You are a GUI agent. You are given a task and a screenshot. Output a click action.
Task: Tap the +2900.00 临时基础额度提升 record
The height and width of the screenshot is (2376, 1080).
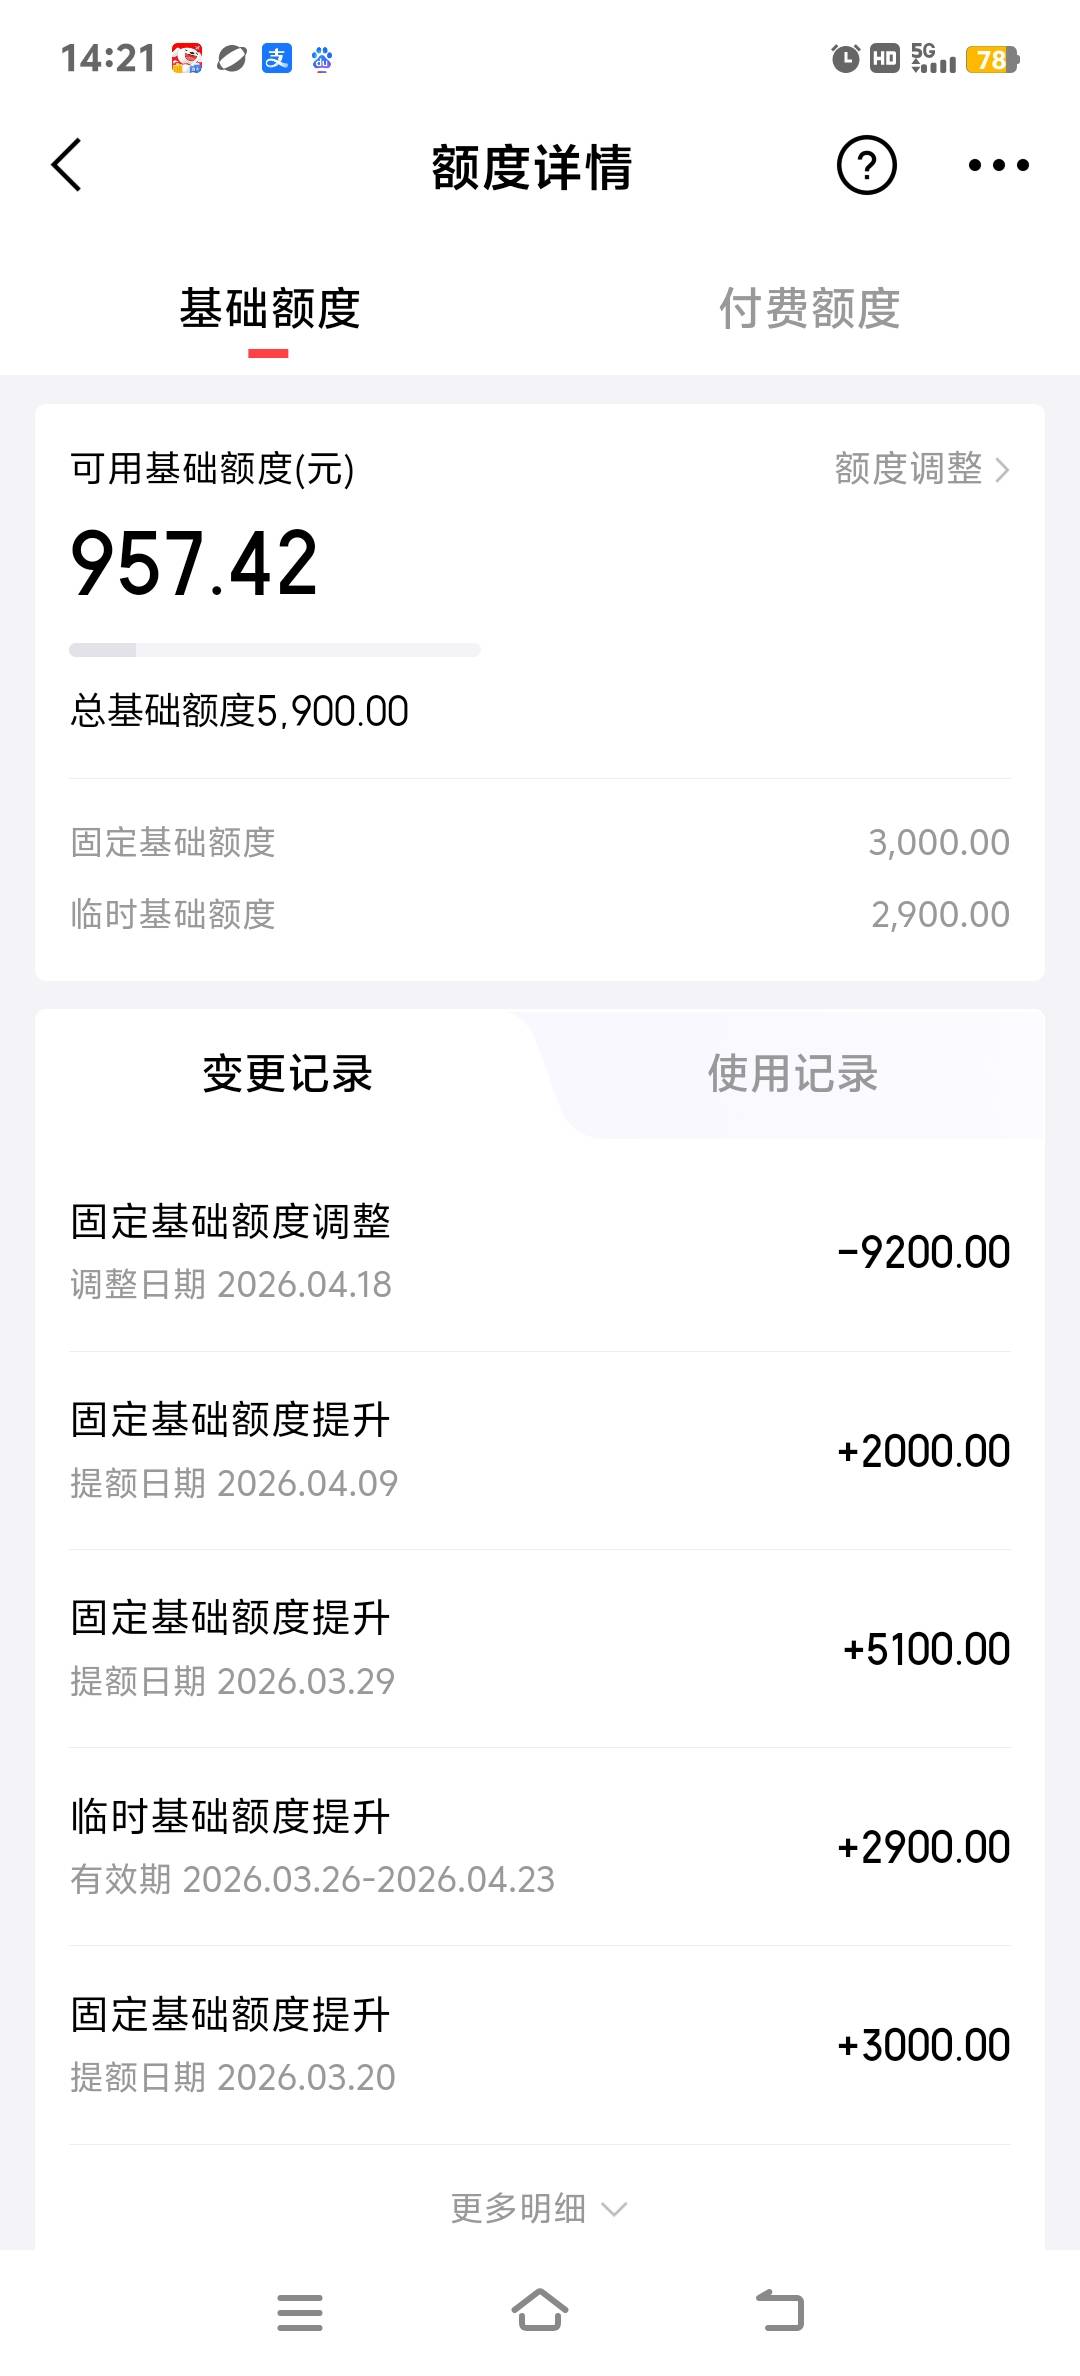click(x=540, y=1846)
